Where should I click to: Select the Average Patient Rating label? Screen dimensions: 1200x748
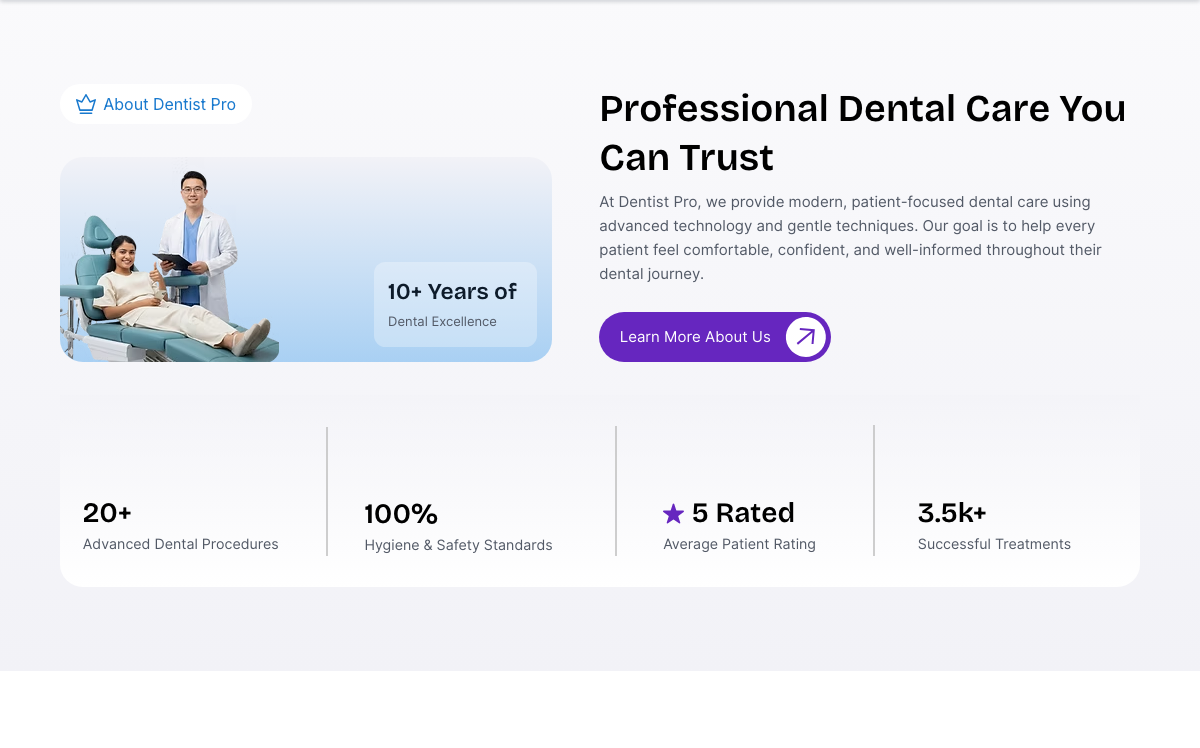[739, 544]
